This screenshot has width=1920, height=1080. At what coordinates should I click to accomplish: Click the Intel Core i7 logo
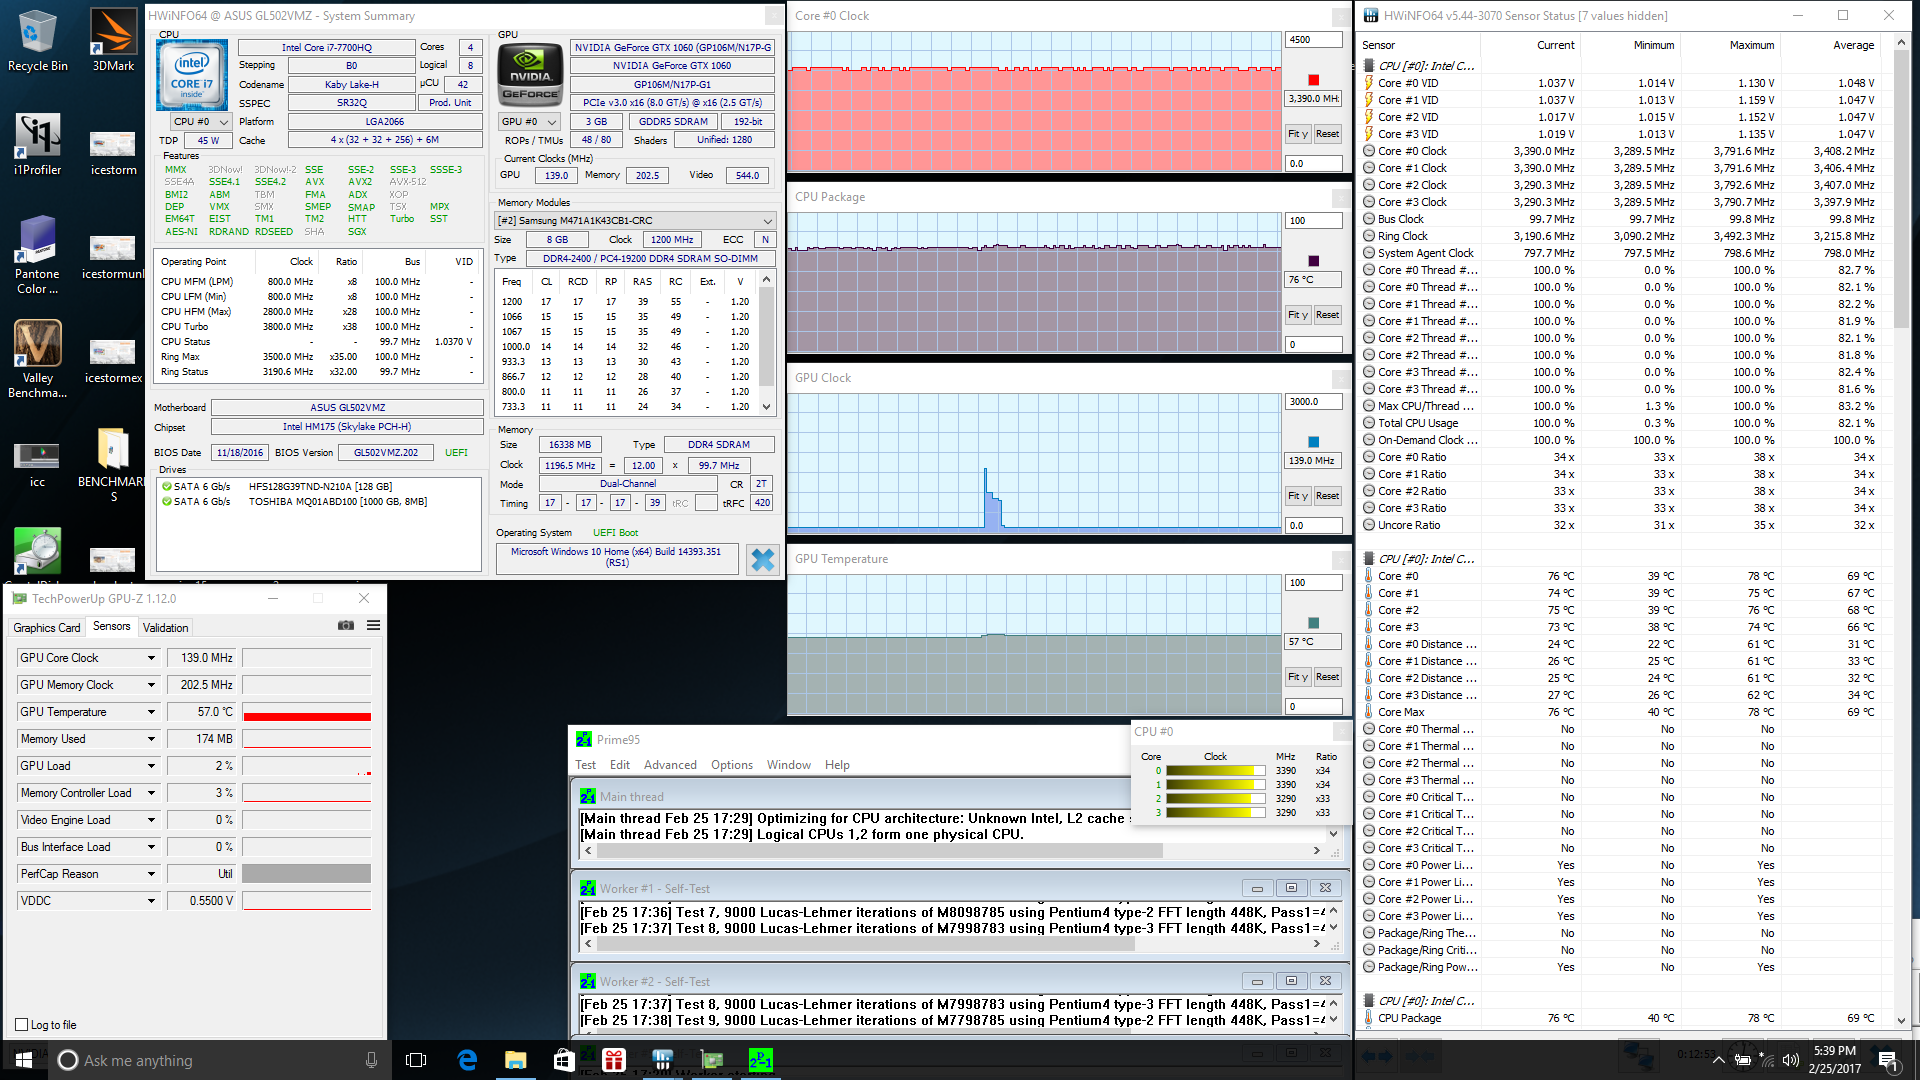pos(192,75)
